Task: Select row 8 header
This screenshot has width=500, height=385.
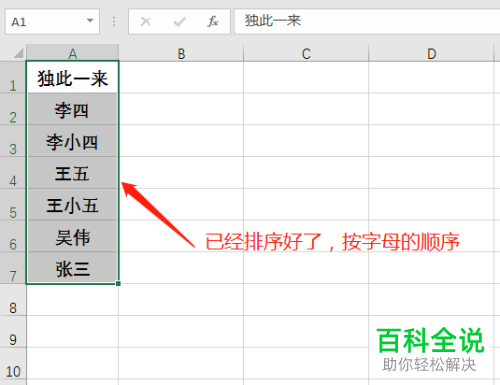Action: click(13, 300)
